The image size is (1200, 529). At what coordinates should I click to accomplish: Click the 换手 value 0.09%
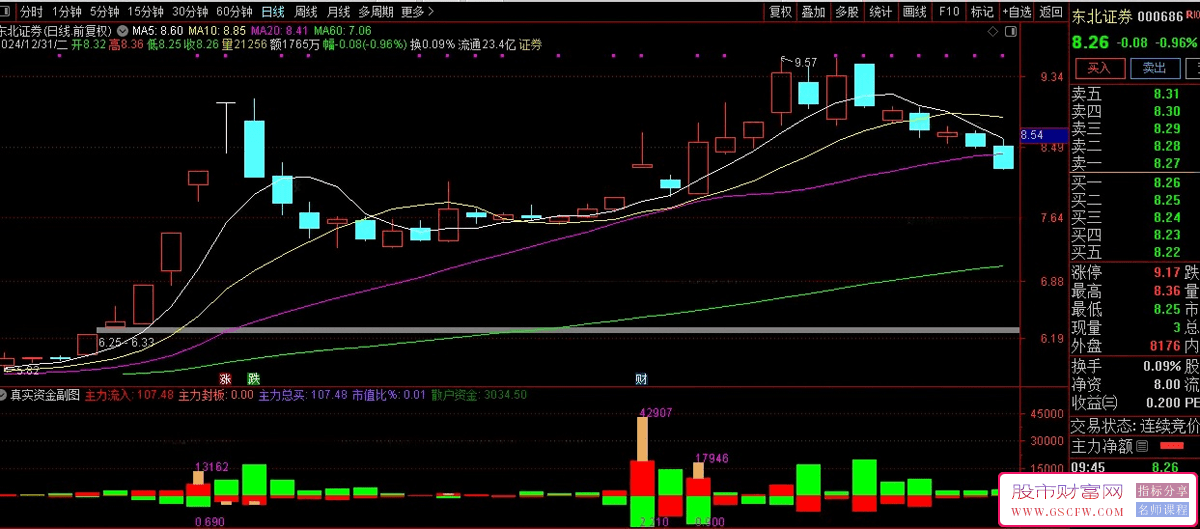1162,366
